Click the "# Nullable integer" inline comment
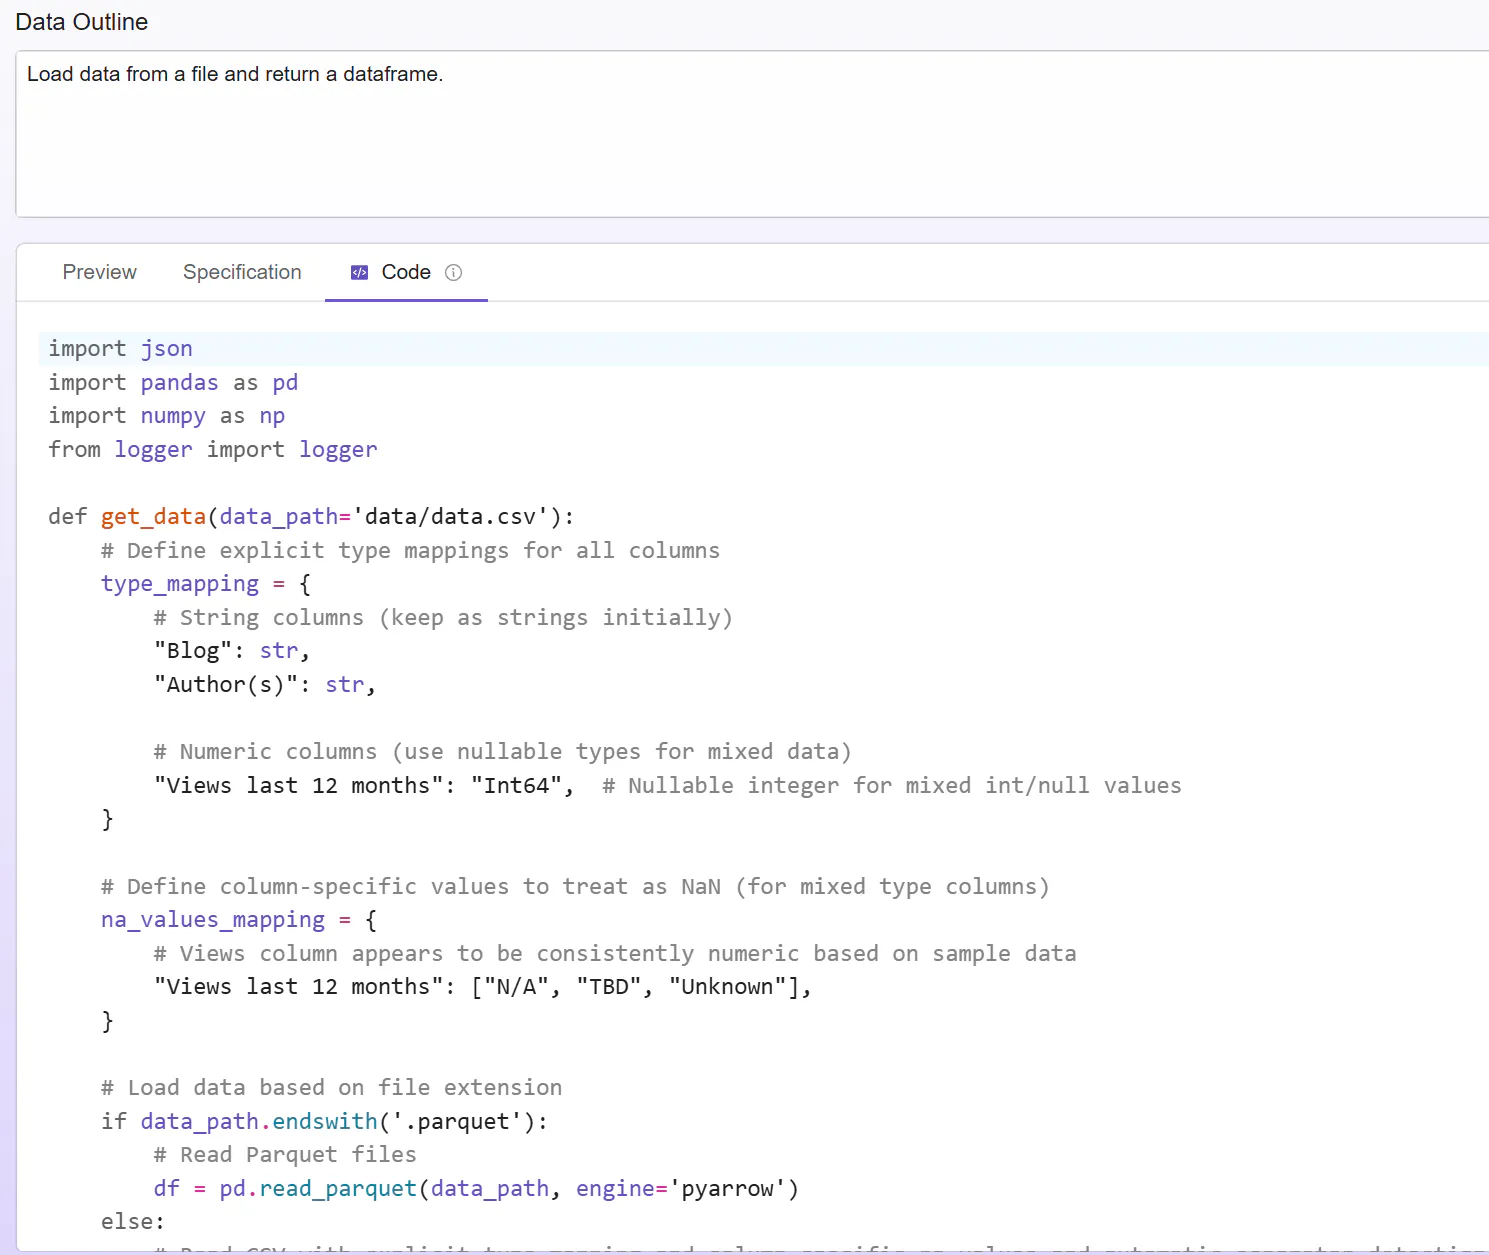The width and height of the screenshot is (1489, 1255). [892, 786]
